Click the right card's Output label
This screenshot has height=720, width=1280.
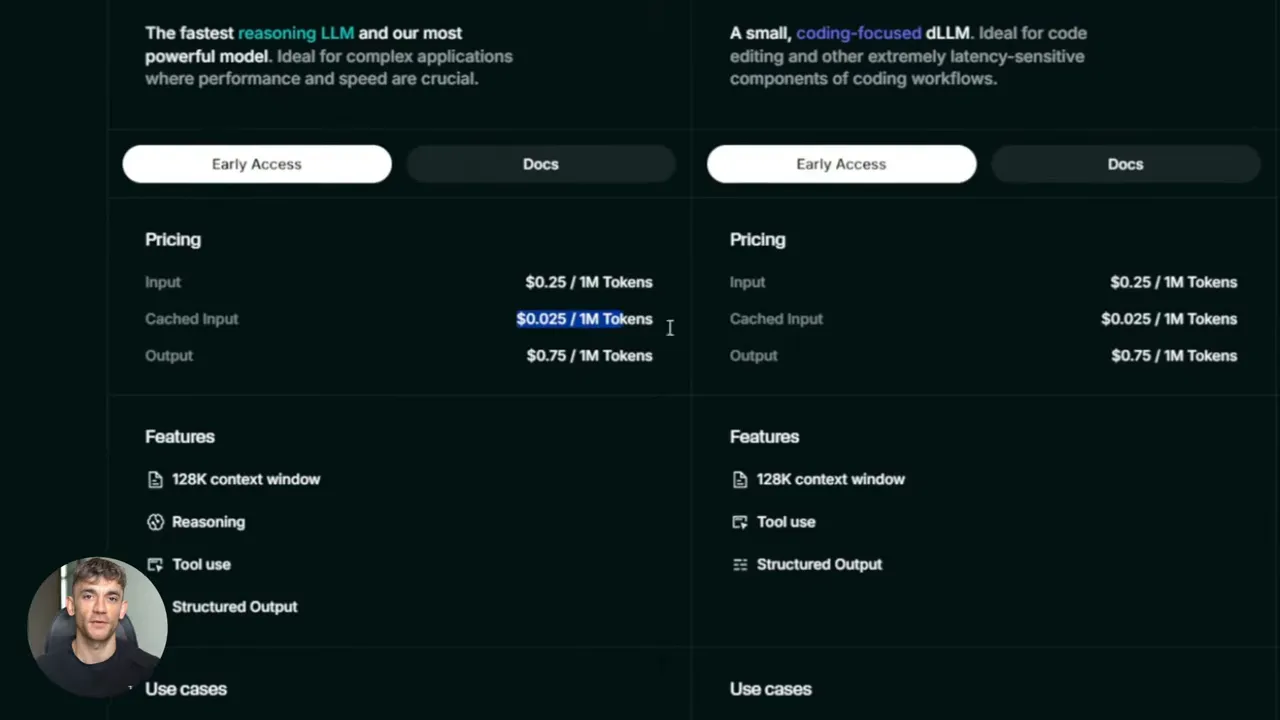pyautogui.click(x=754, y=355)
